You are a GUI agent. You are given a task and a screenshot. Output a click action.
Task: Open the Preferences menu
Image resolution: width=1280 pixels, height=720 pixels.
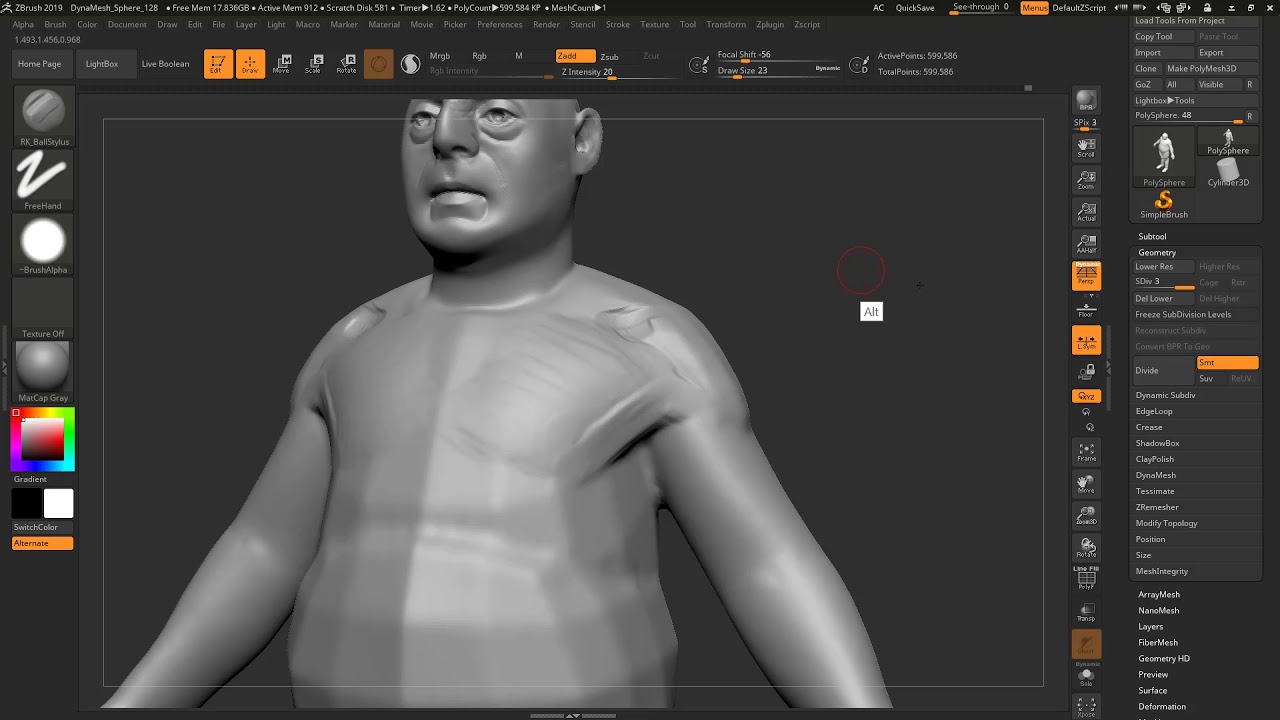coord(499,24)
